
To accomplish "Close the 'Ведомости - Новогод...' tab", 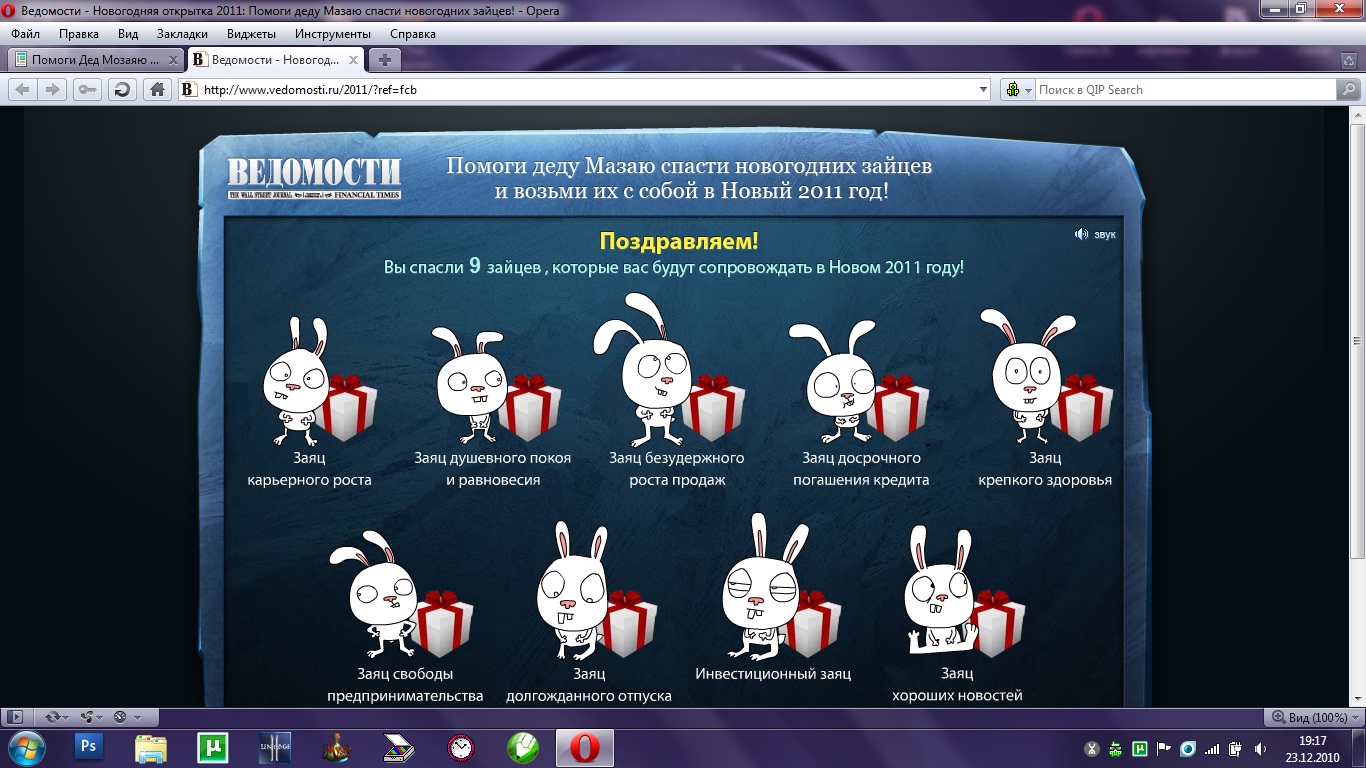I will pos(352,60).
